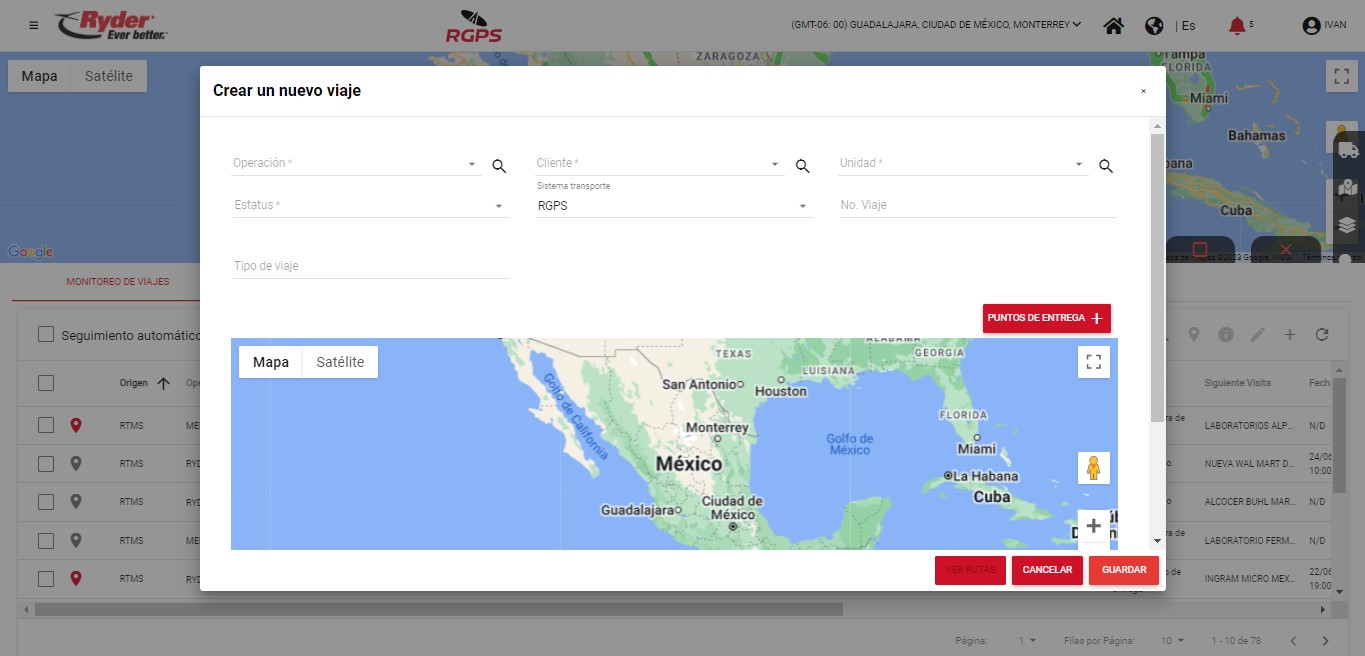The height and width of the screenshot is (656, 1365).
Task: Click the search icon next to Cliente
Action: (x=802, y=166)
